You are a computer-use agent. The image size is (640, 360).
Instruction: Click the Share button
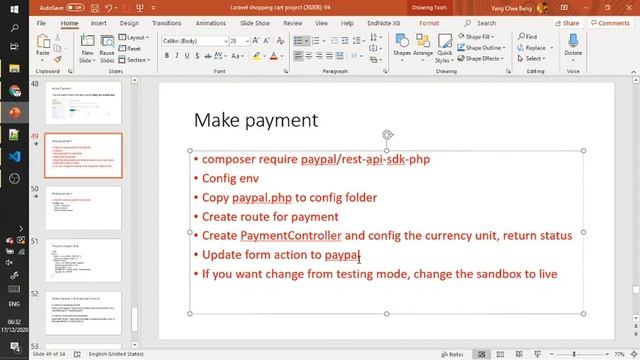pyautogui.click(x=567, y=23)
